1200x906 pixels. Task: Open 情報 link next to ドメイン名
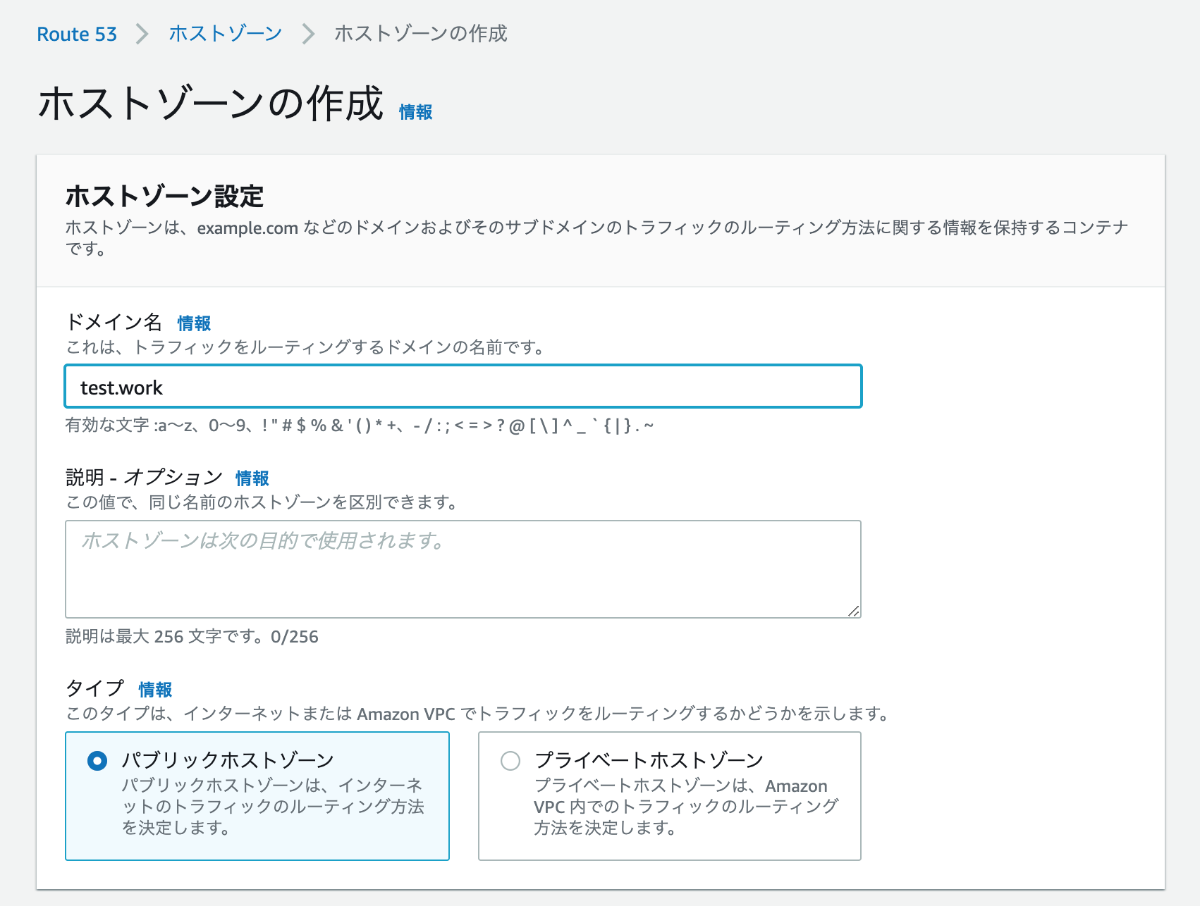(194, 323)
